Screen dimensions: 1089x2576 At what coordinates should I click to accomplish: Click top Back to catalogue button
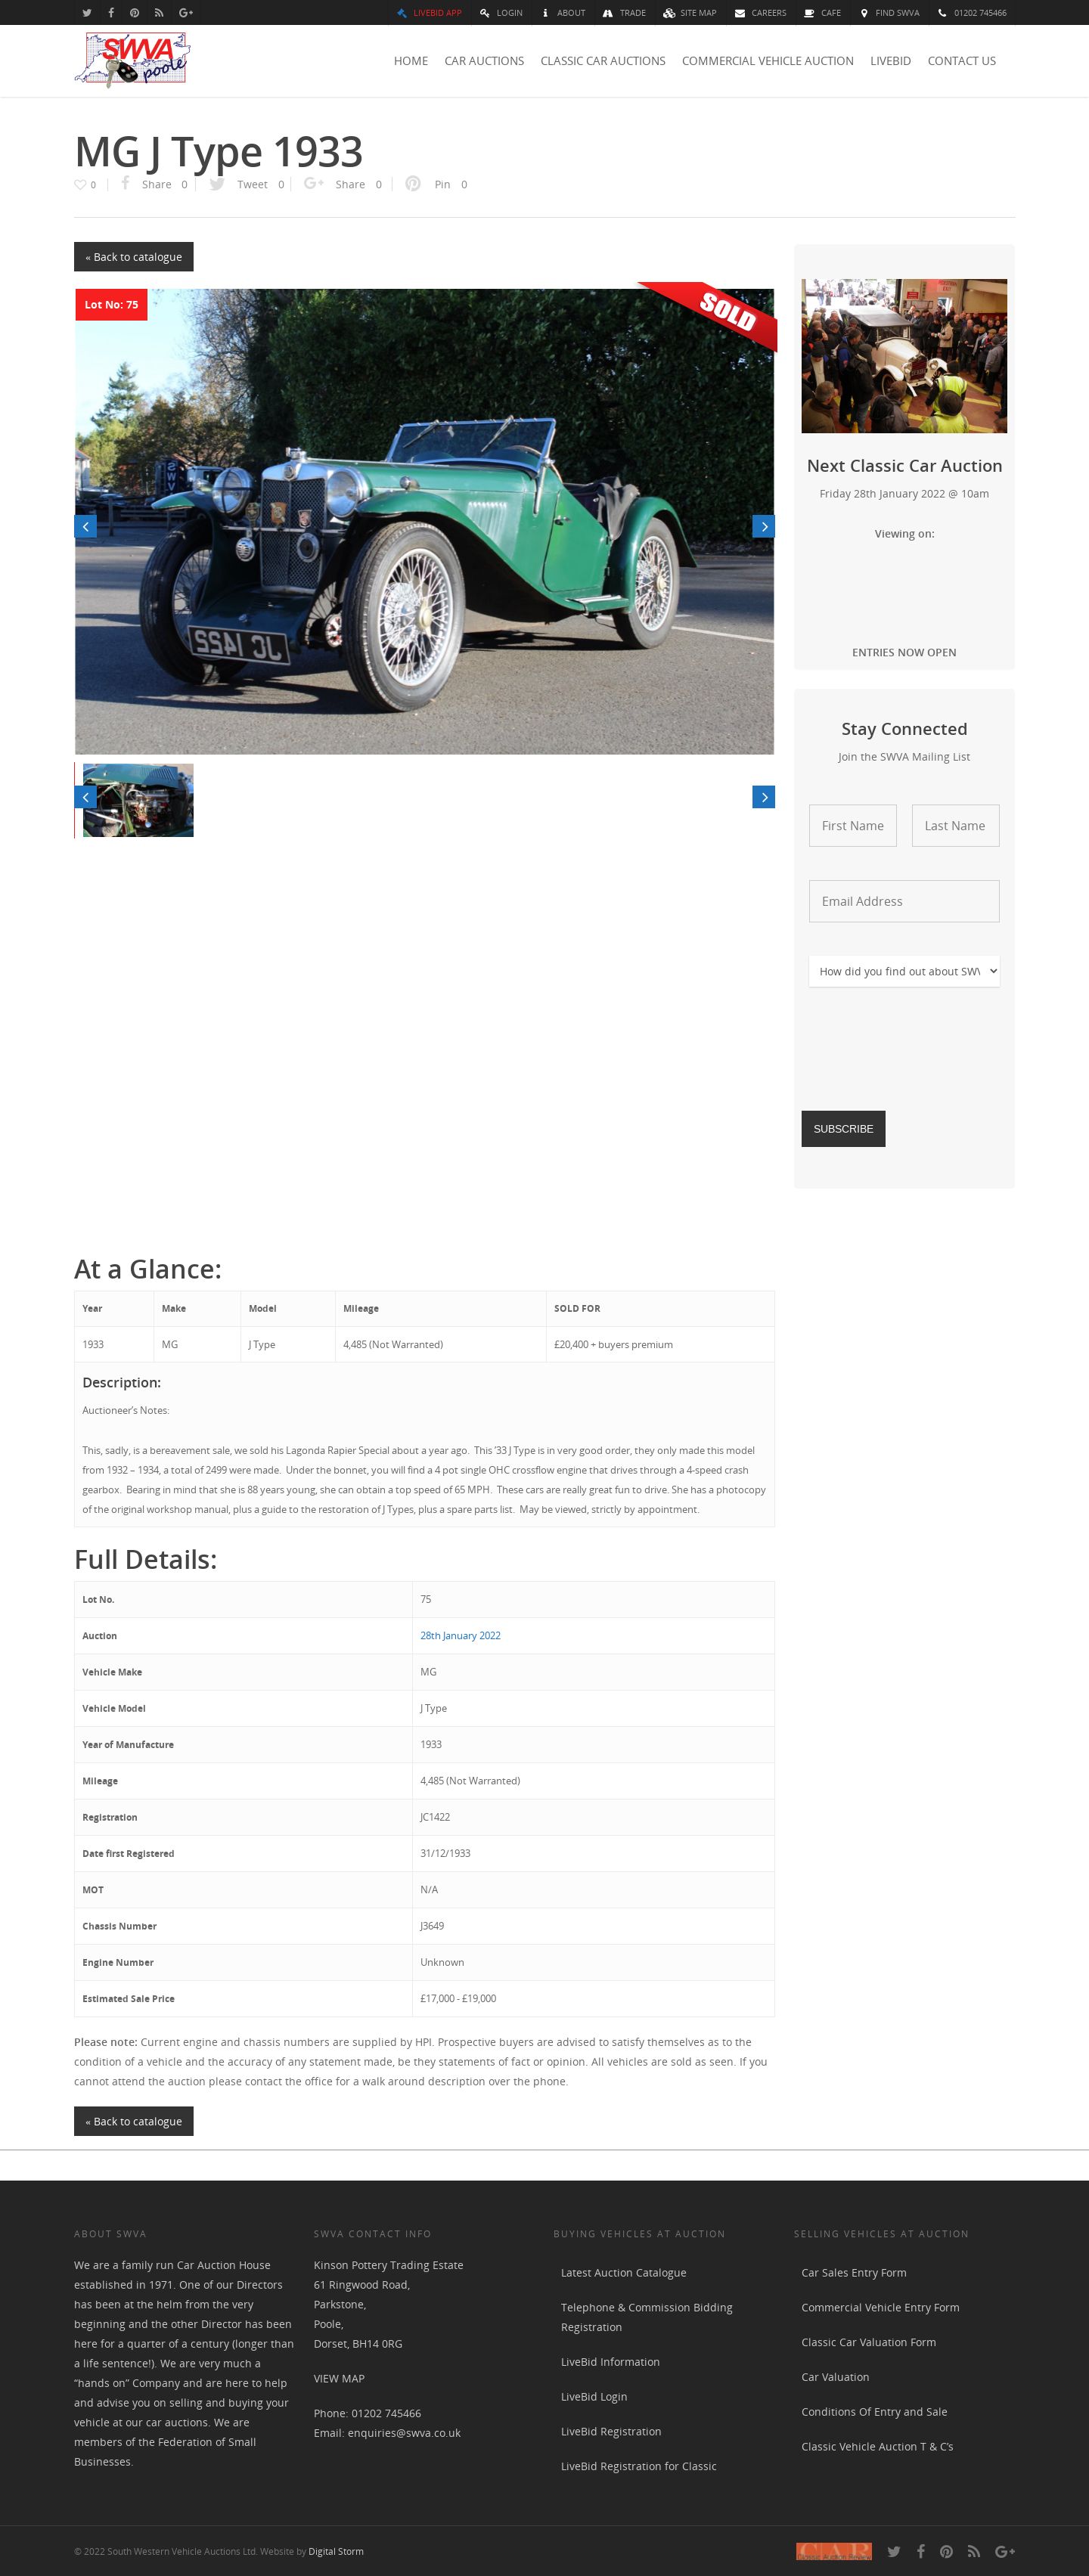click(134, 257)
